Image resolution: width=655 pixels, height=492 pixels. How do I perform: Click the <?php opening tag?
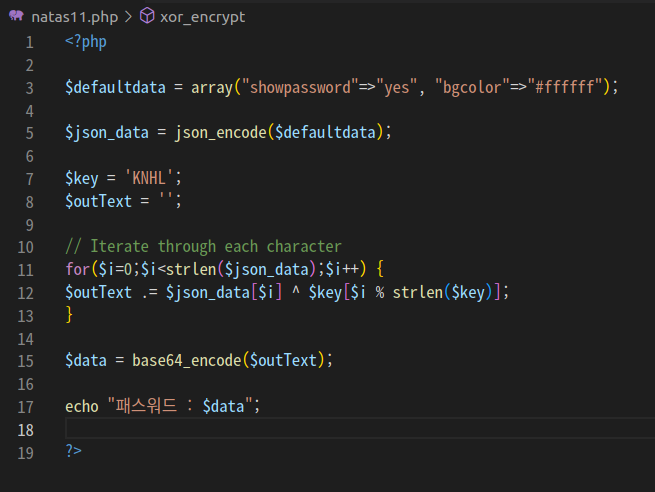tap(86, 42)
